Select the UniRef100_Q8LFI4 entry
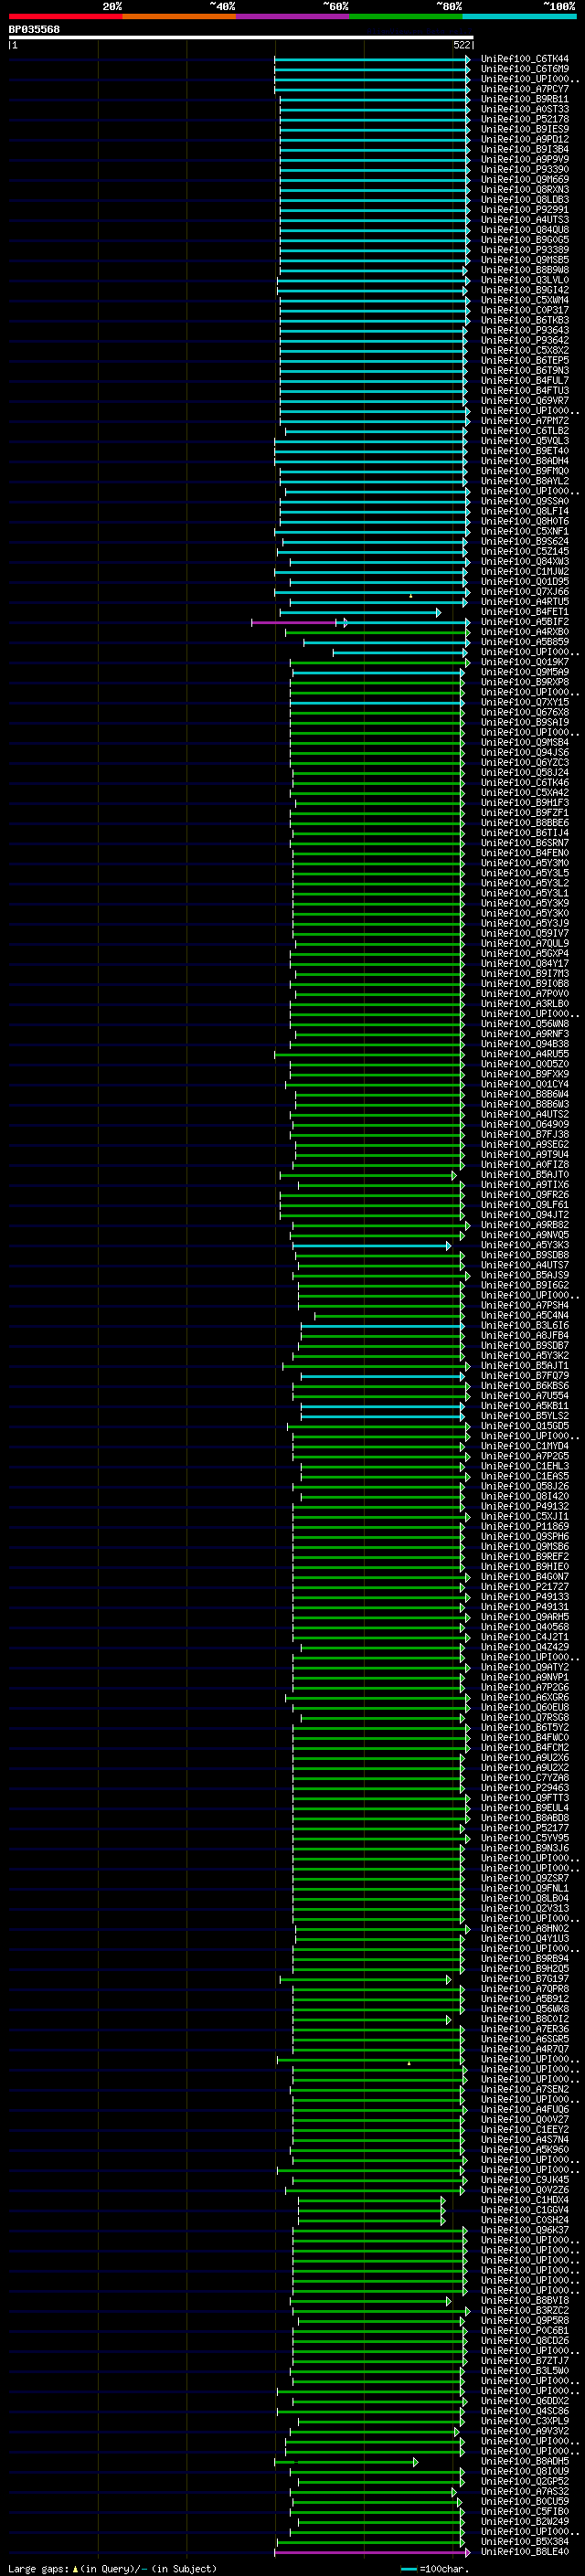This screenshot has height=2576, width=585. [524, 511]
